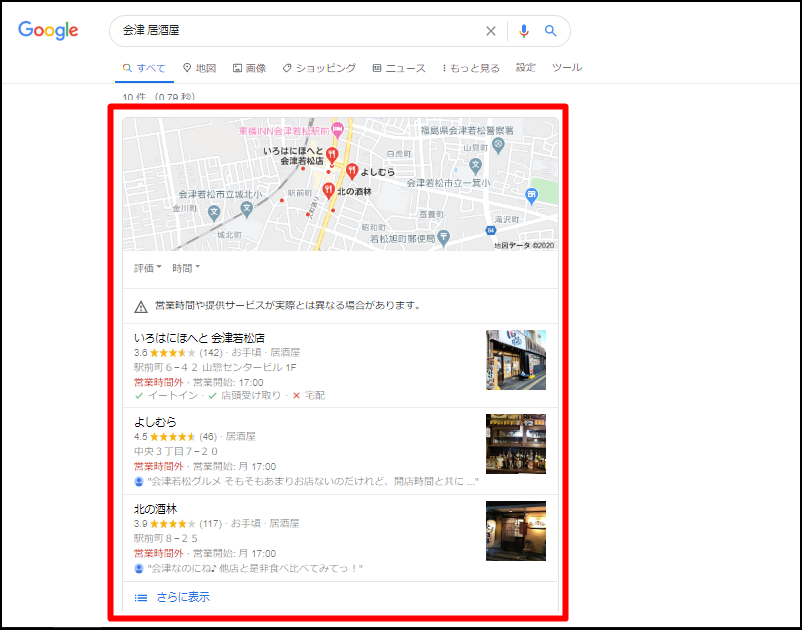Click address 中央３丁目７−２０
This screenshot has width=802, height=630.
176,451
